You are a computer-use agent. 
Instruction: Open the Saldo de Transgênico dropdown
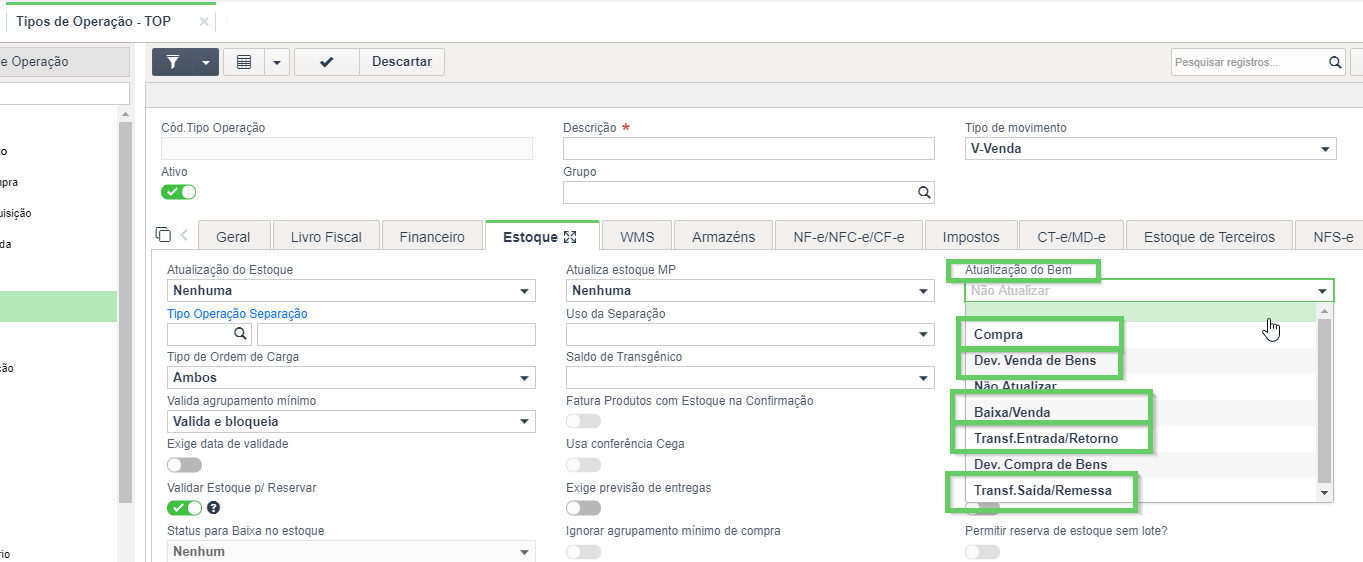coord(750,378)
